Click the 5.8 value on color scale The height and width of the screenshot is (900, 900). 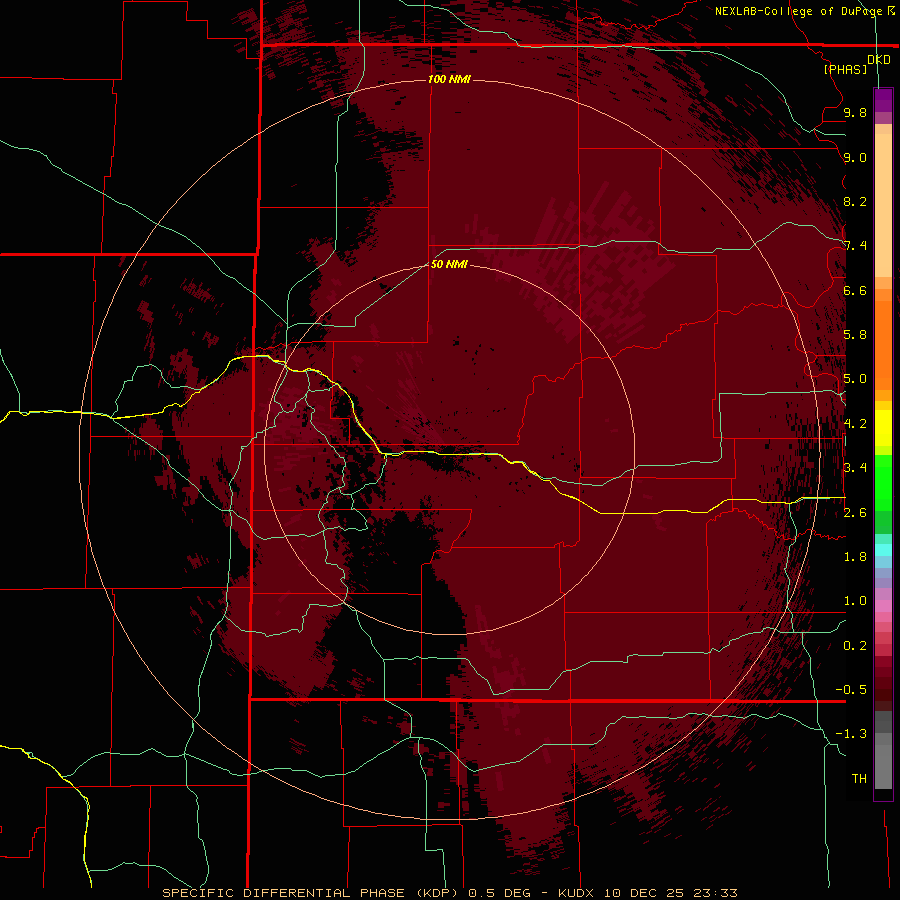click(x=855, y=335)
